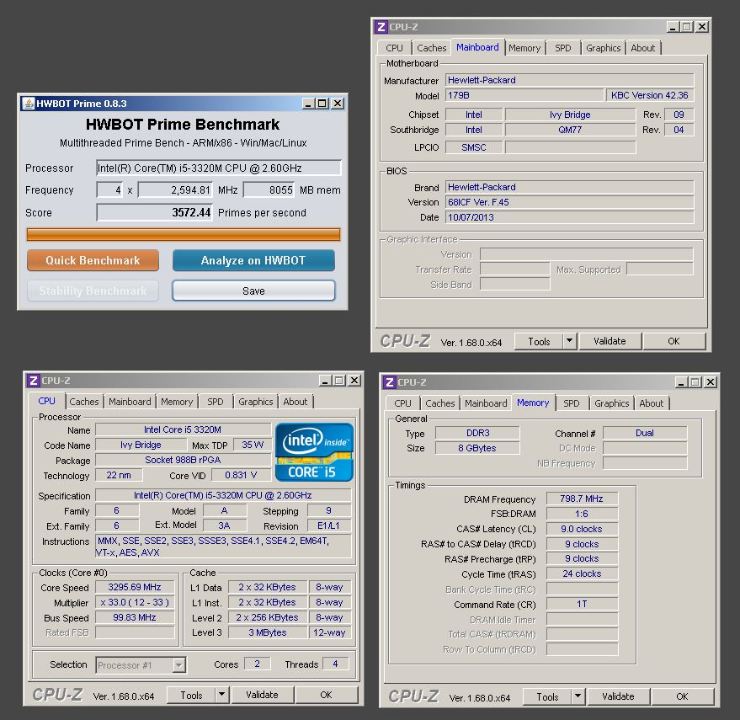Click Analyze on HWBOT button
Viewport: 740px width, 720px height.
253,260
